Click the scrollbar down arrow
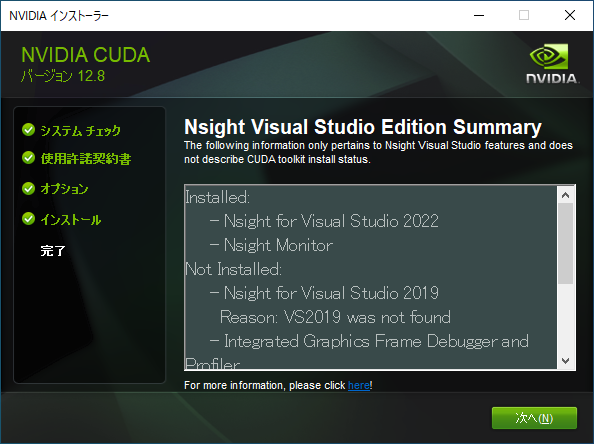The width and height of the screenshot is (594, 444). pyautogui.click(x=566, y=360)
